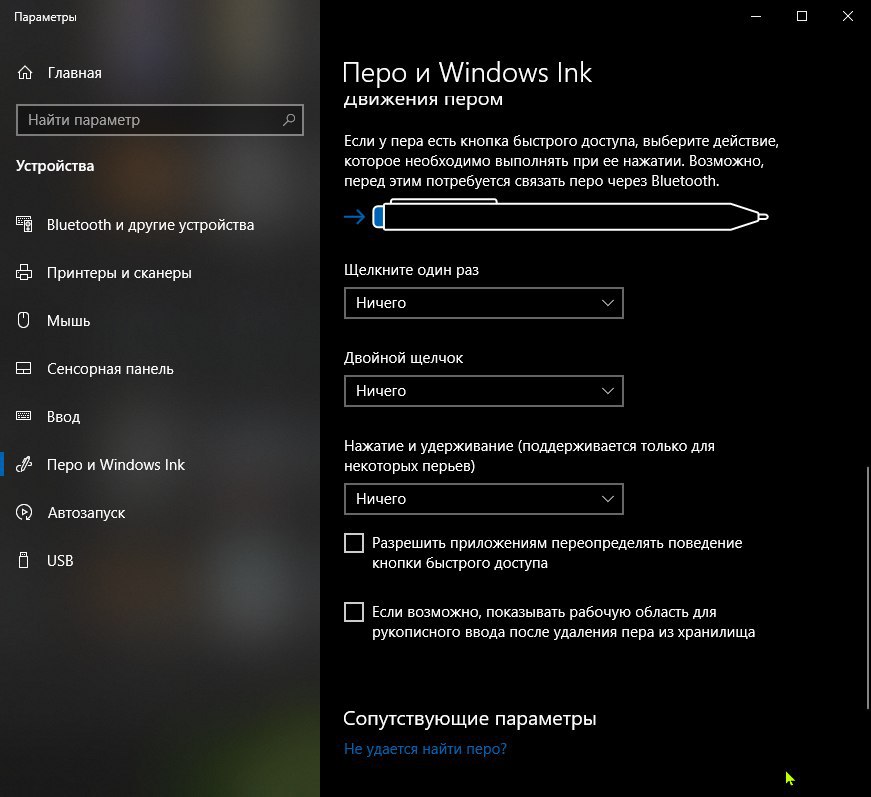Click the Не удается найти перо? link
Image resolution: width=871 pixels, height=797 pixels.
426,749
